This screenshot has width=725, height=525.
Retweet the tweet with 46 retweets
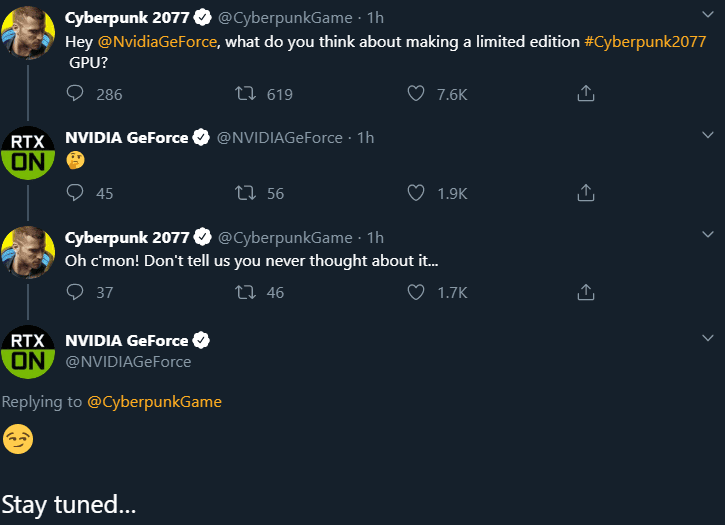(x=243, y=292)
